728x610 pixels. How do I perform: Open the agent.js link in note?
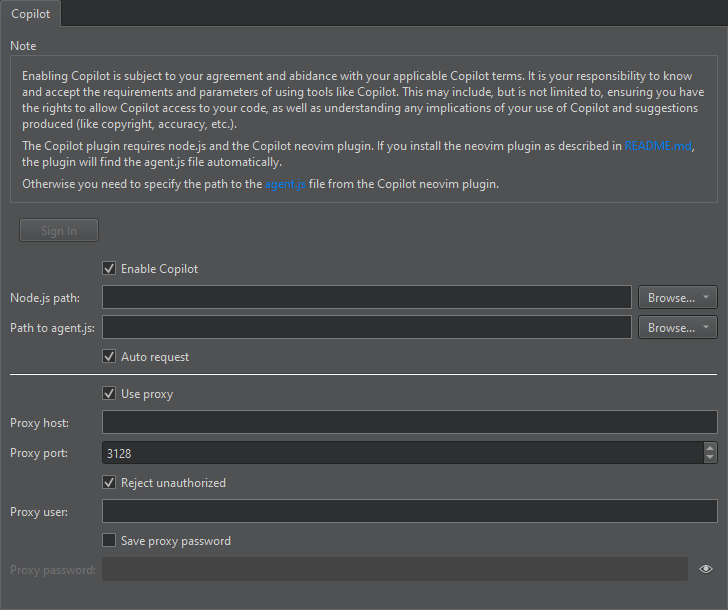coord(285,184)
